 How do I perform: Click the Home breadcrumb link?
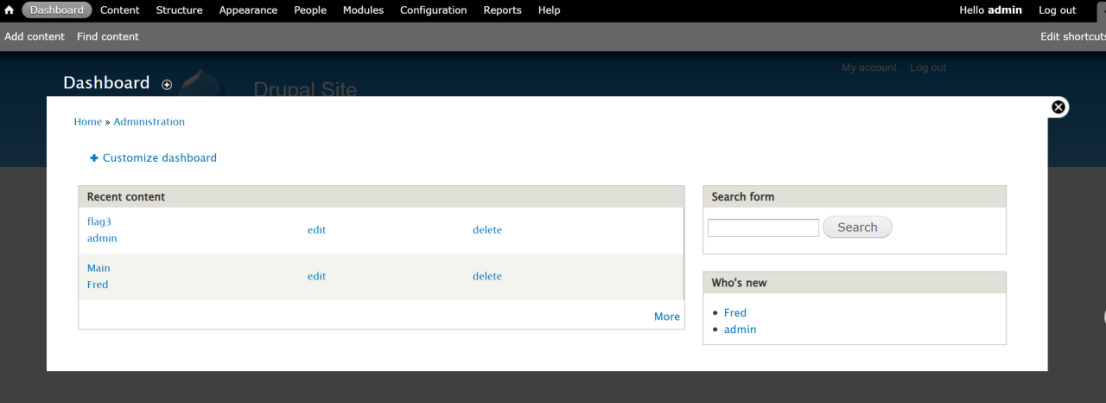click(87, 121)
